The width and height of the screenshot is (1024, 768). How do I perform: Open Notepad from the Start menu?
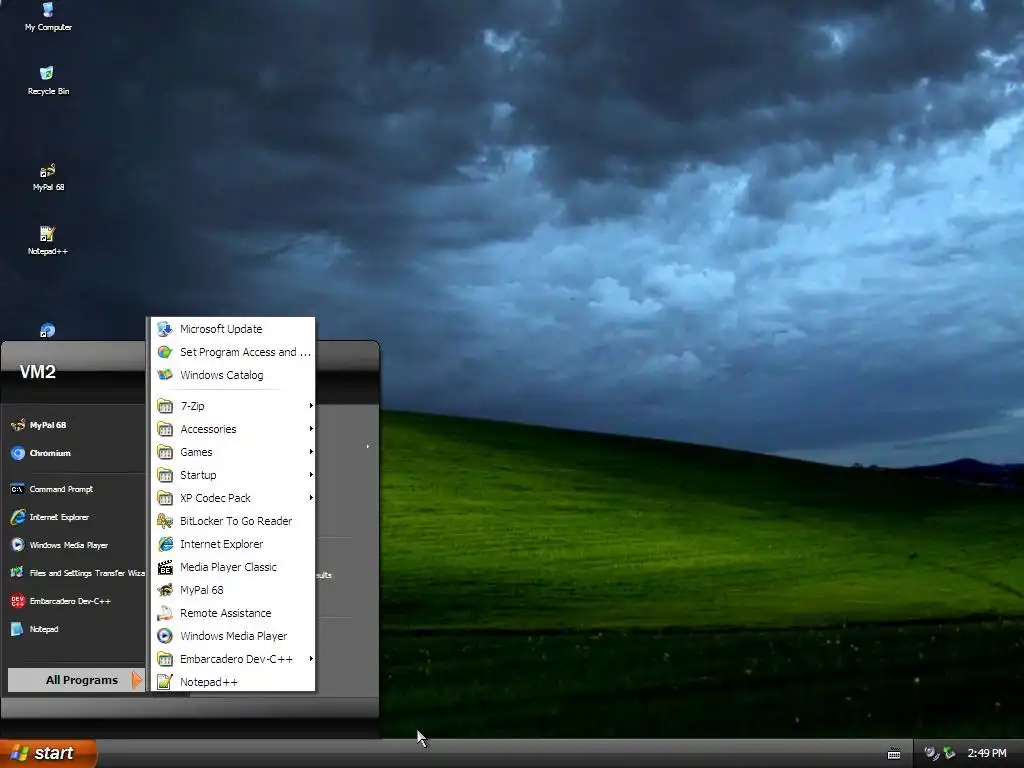tap(75, 630)
